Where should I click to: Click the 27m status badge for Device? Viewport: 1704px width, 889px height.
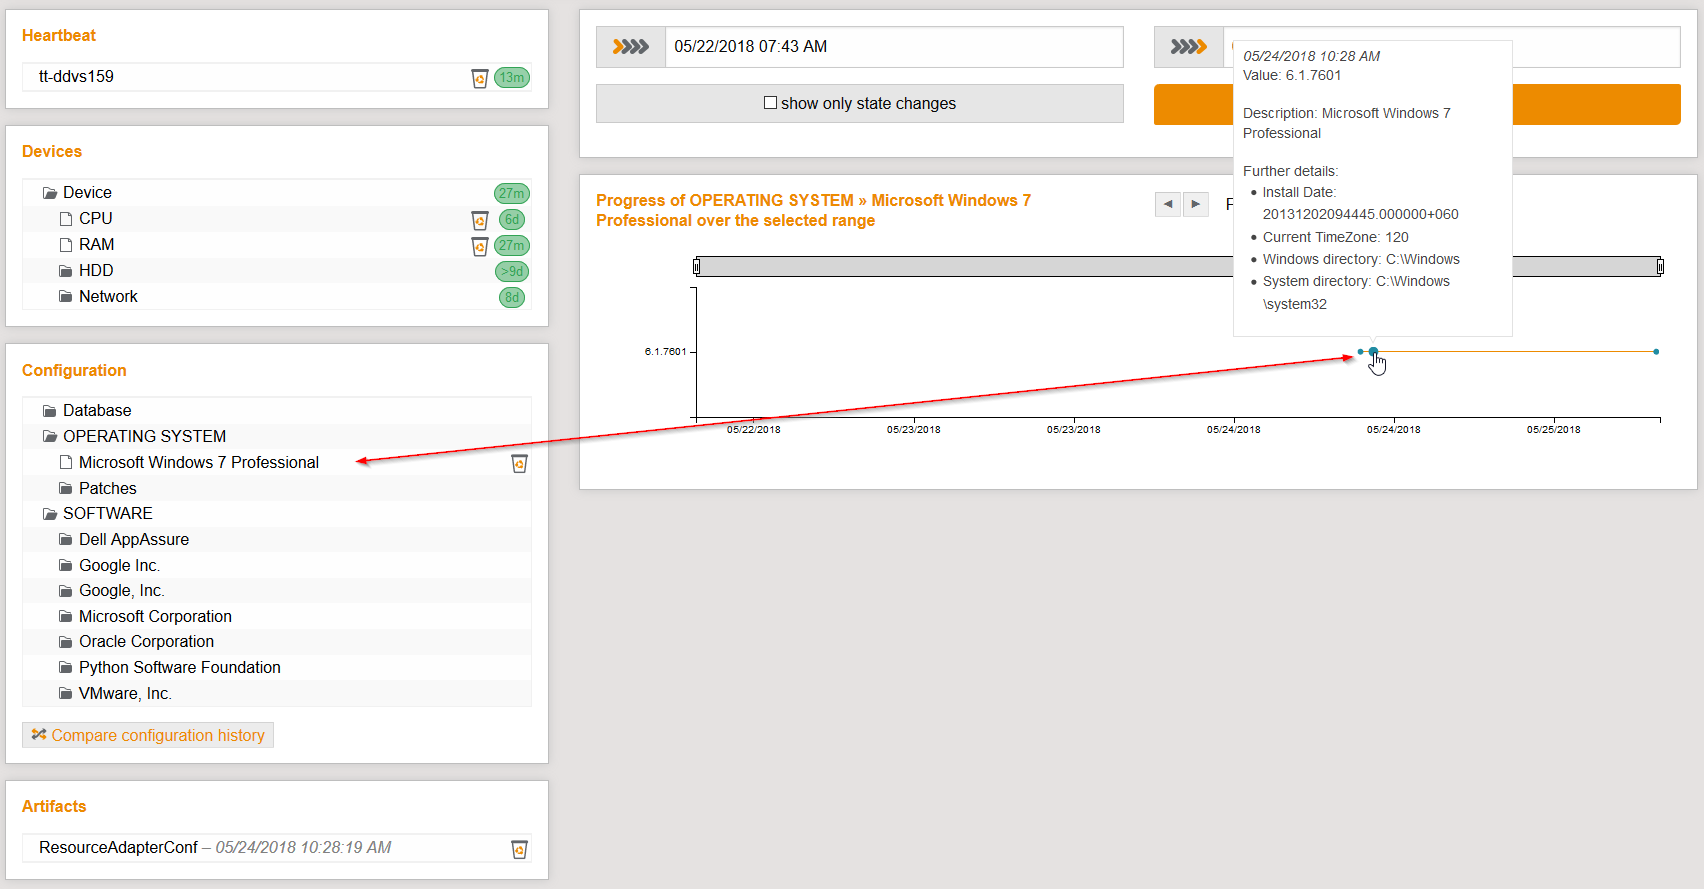[x=511, y=194]
